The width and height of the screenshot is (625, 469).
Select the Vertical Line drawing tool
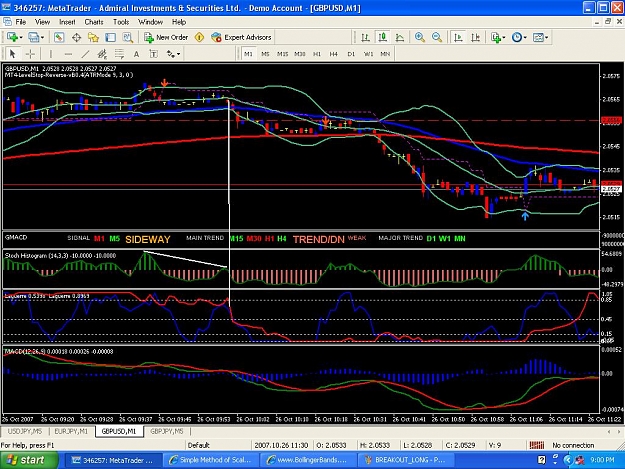(x=51, y=54)
